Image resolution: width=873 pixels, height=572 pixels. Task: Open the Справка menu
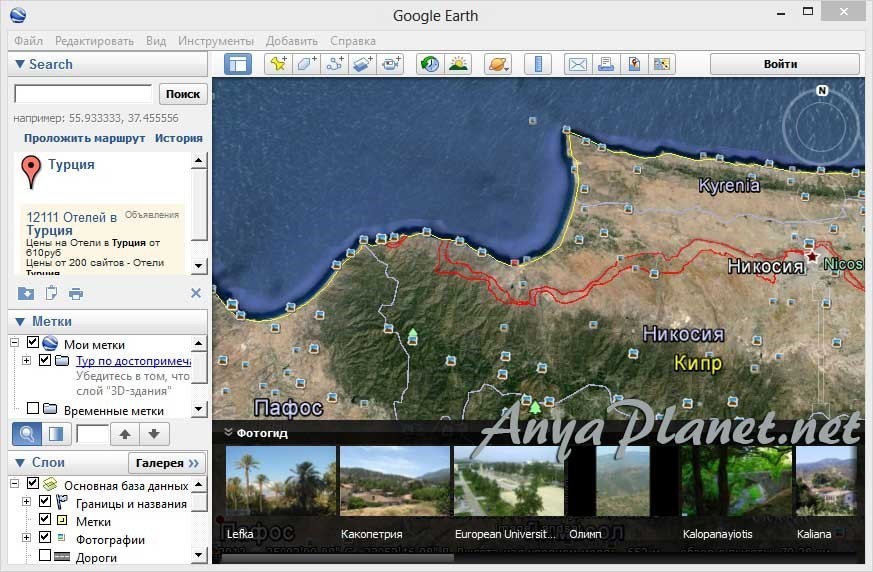pyautogui.click(x=352, y=41)
